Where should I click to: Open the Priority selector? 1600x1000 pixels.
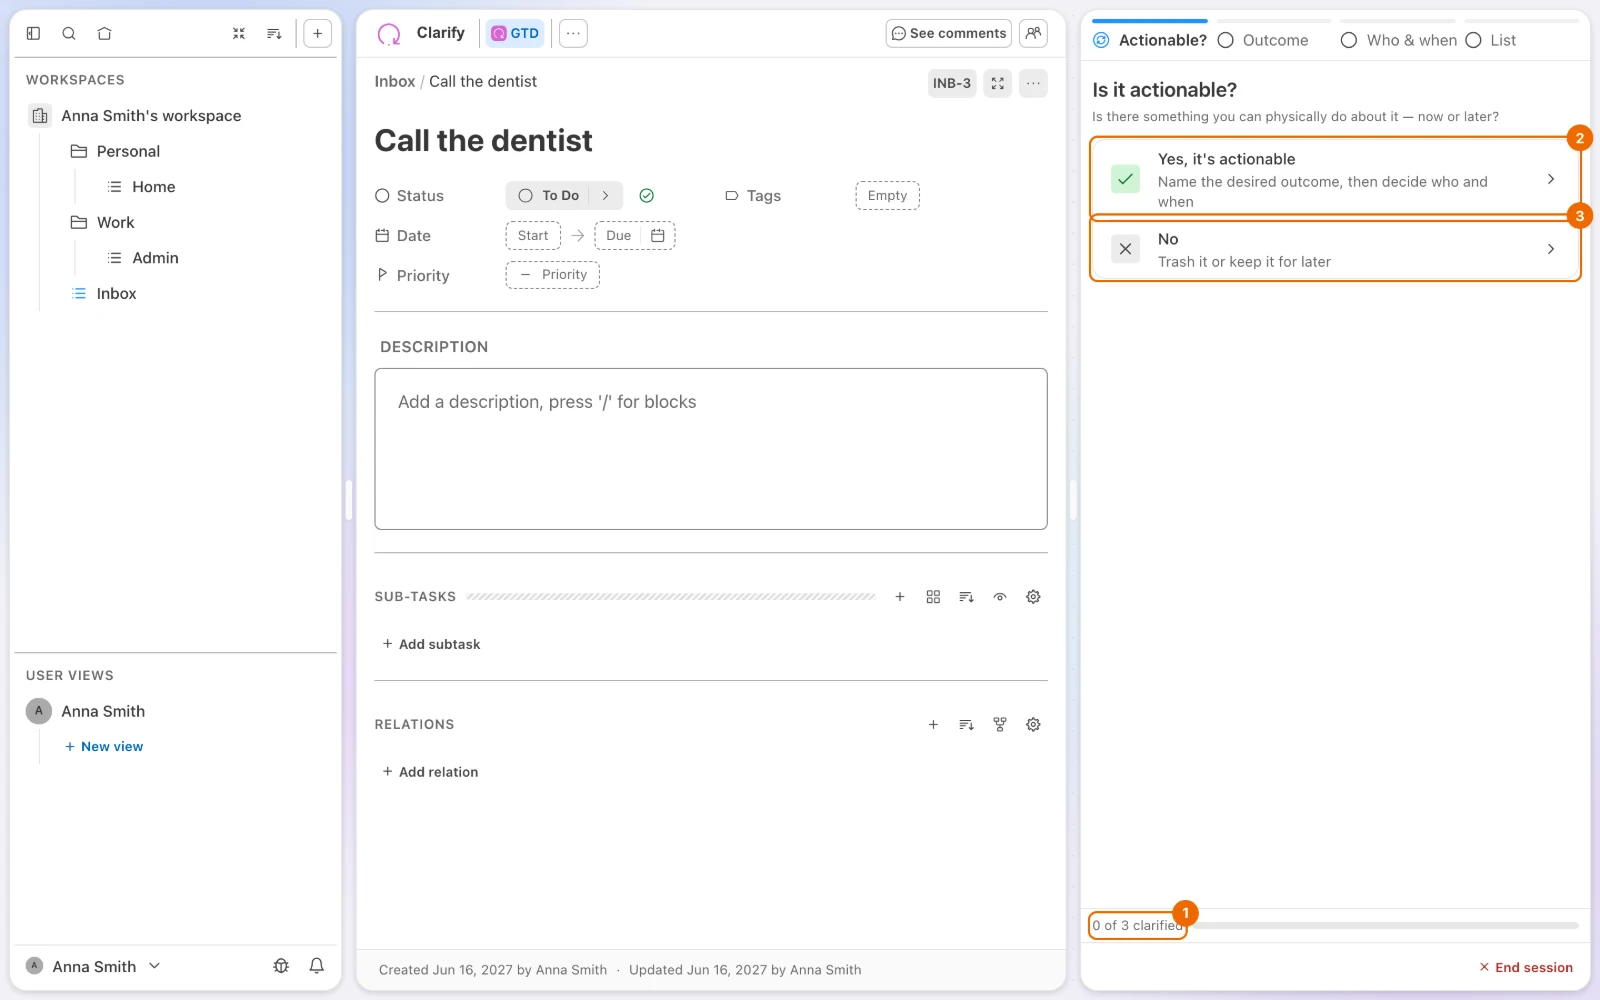pyautogui.click(x=553, y=275)
